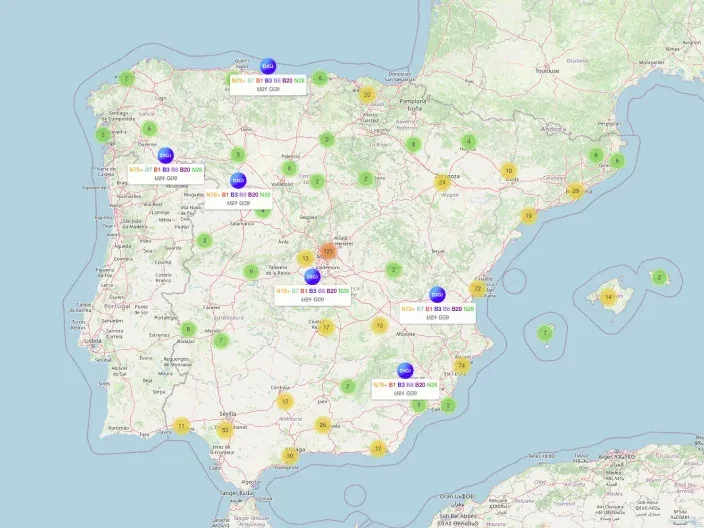Open the 8 cluster near Badajoz
Image resolution: width=704 pixels, height=528 pixels.
click(188, 329)
